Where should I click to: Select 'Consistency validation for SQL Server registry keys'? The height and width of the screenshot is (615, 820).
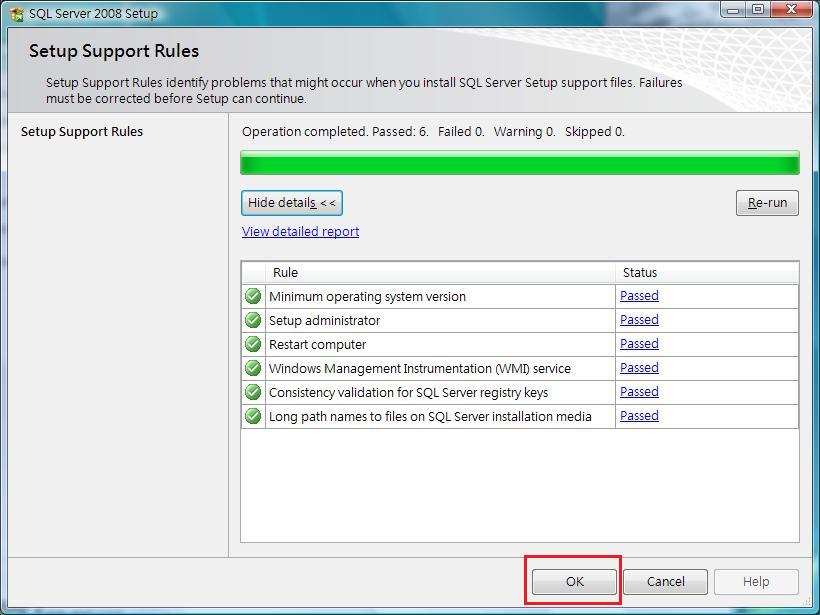[x=408, y=393]
